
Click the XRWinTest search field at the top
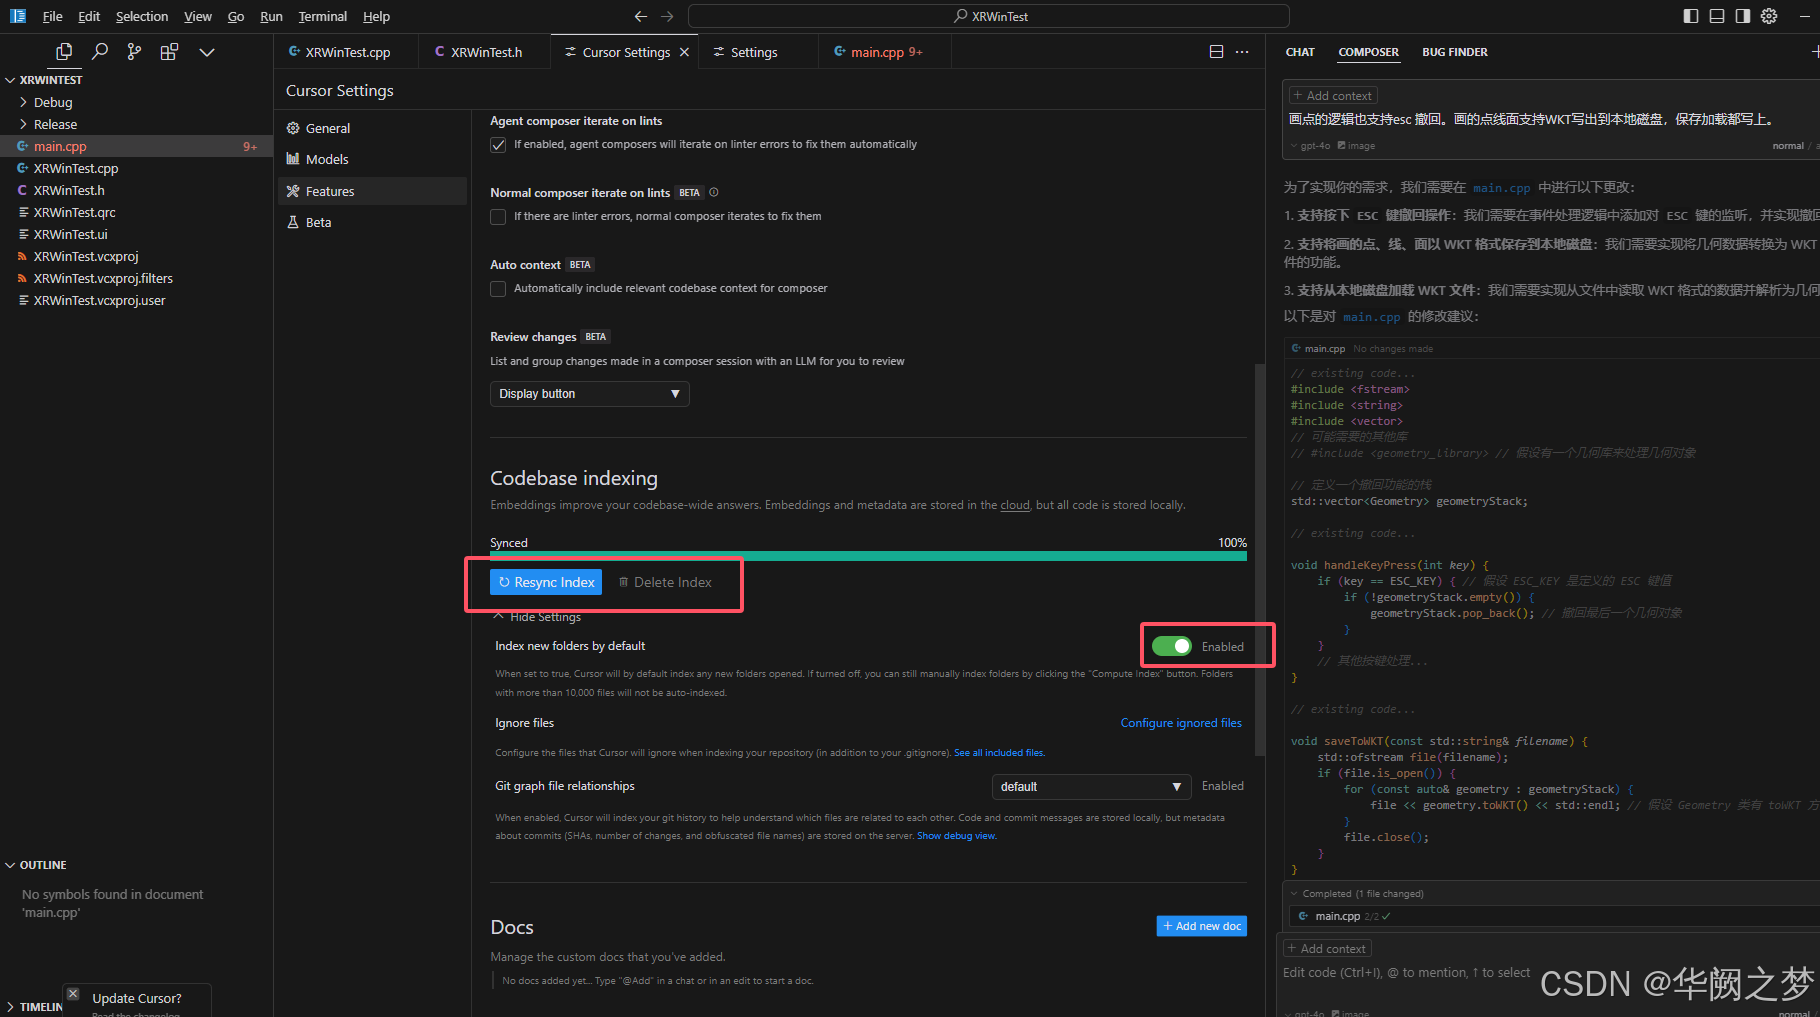point(990,16)
